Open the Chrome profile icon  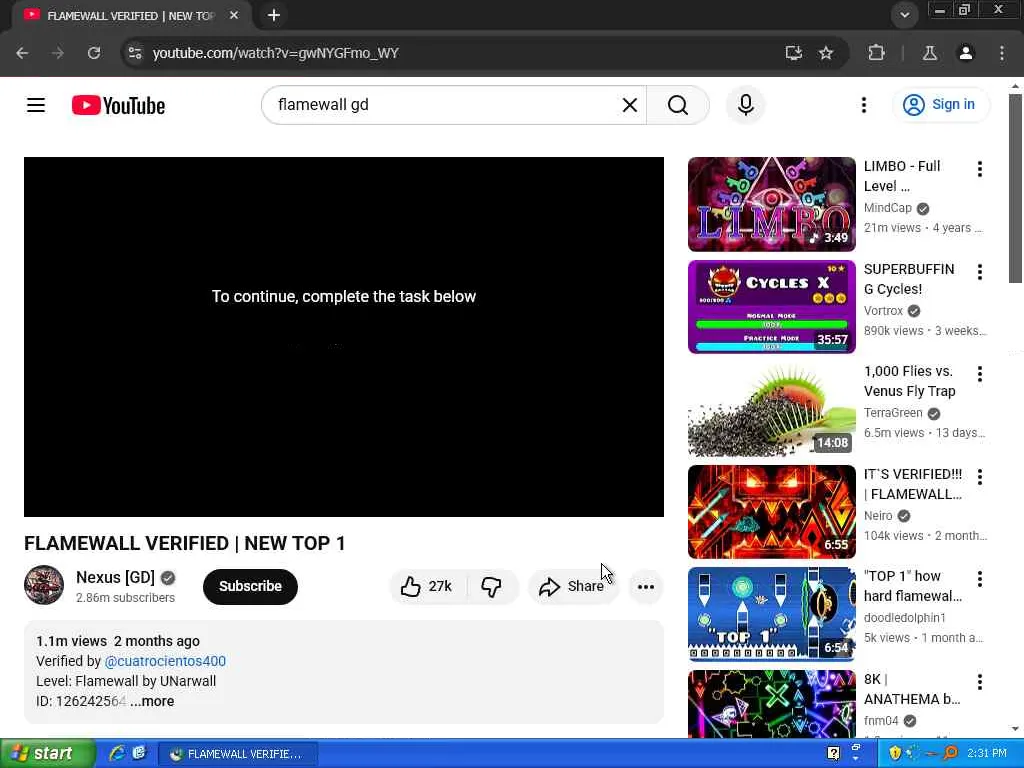966,53
